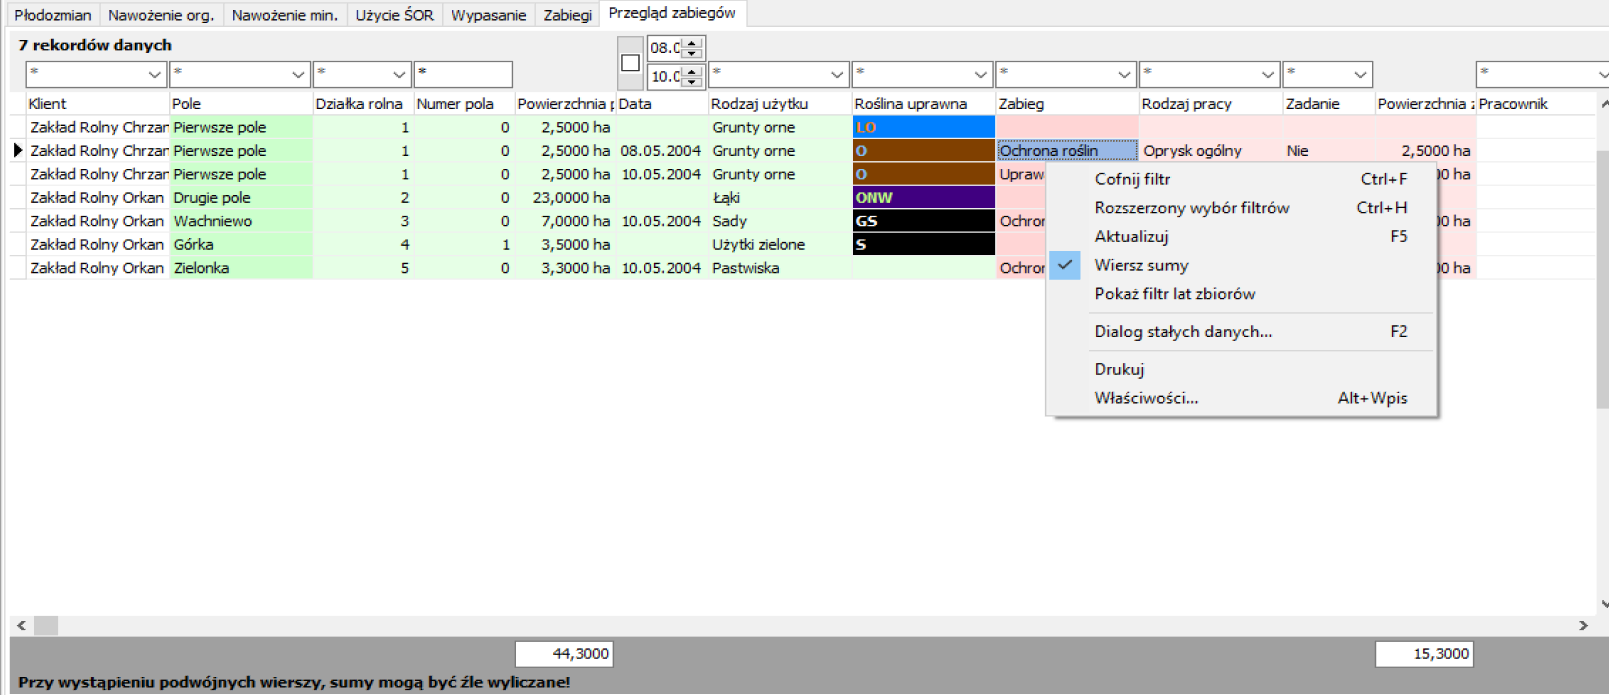Open the Zabieg filter dropdown
The height and width of the screenshot is (695, 1609).
tap(1124, 74)
